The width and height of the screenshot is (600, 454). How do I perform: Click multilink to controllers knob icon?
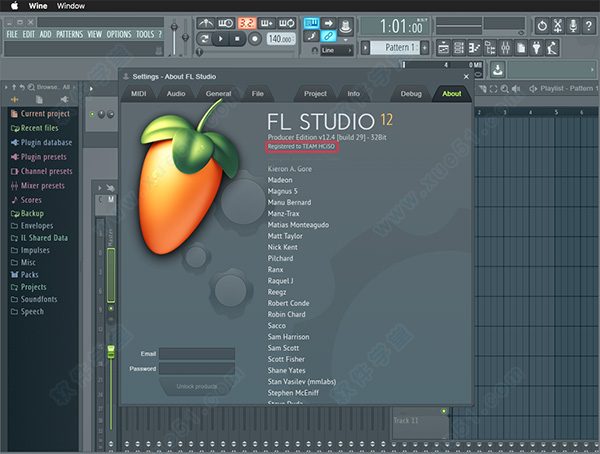click(346, 26)
